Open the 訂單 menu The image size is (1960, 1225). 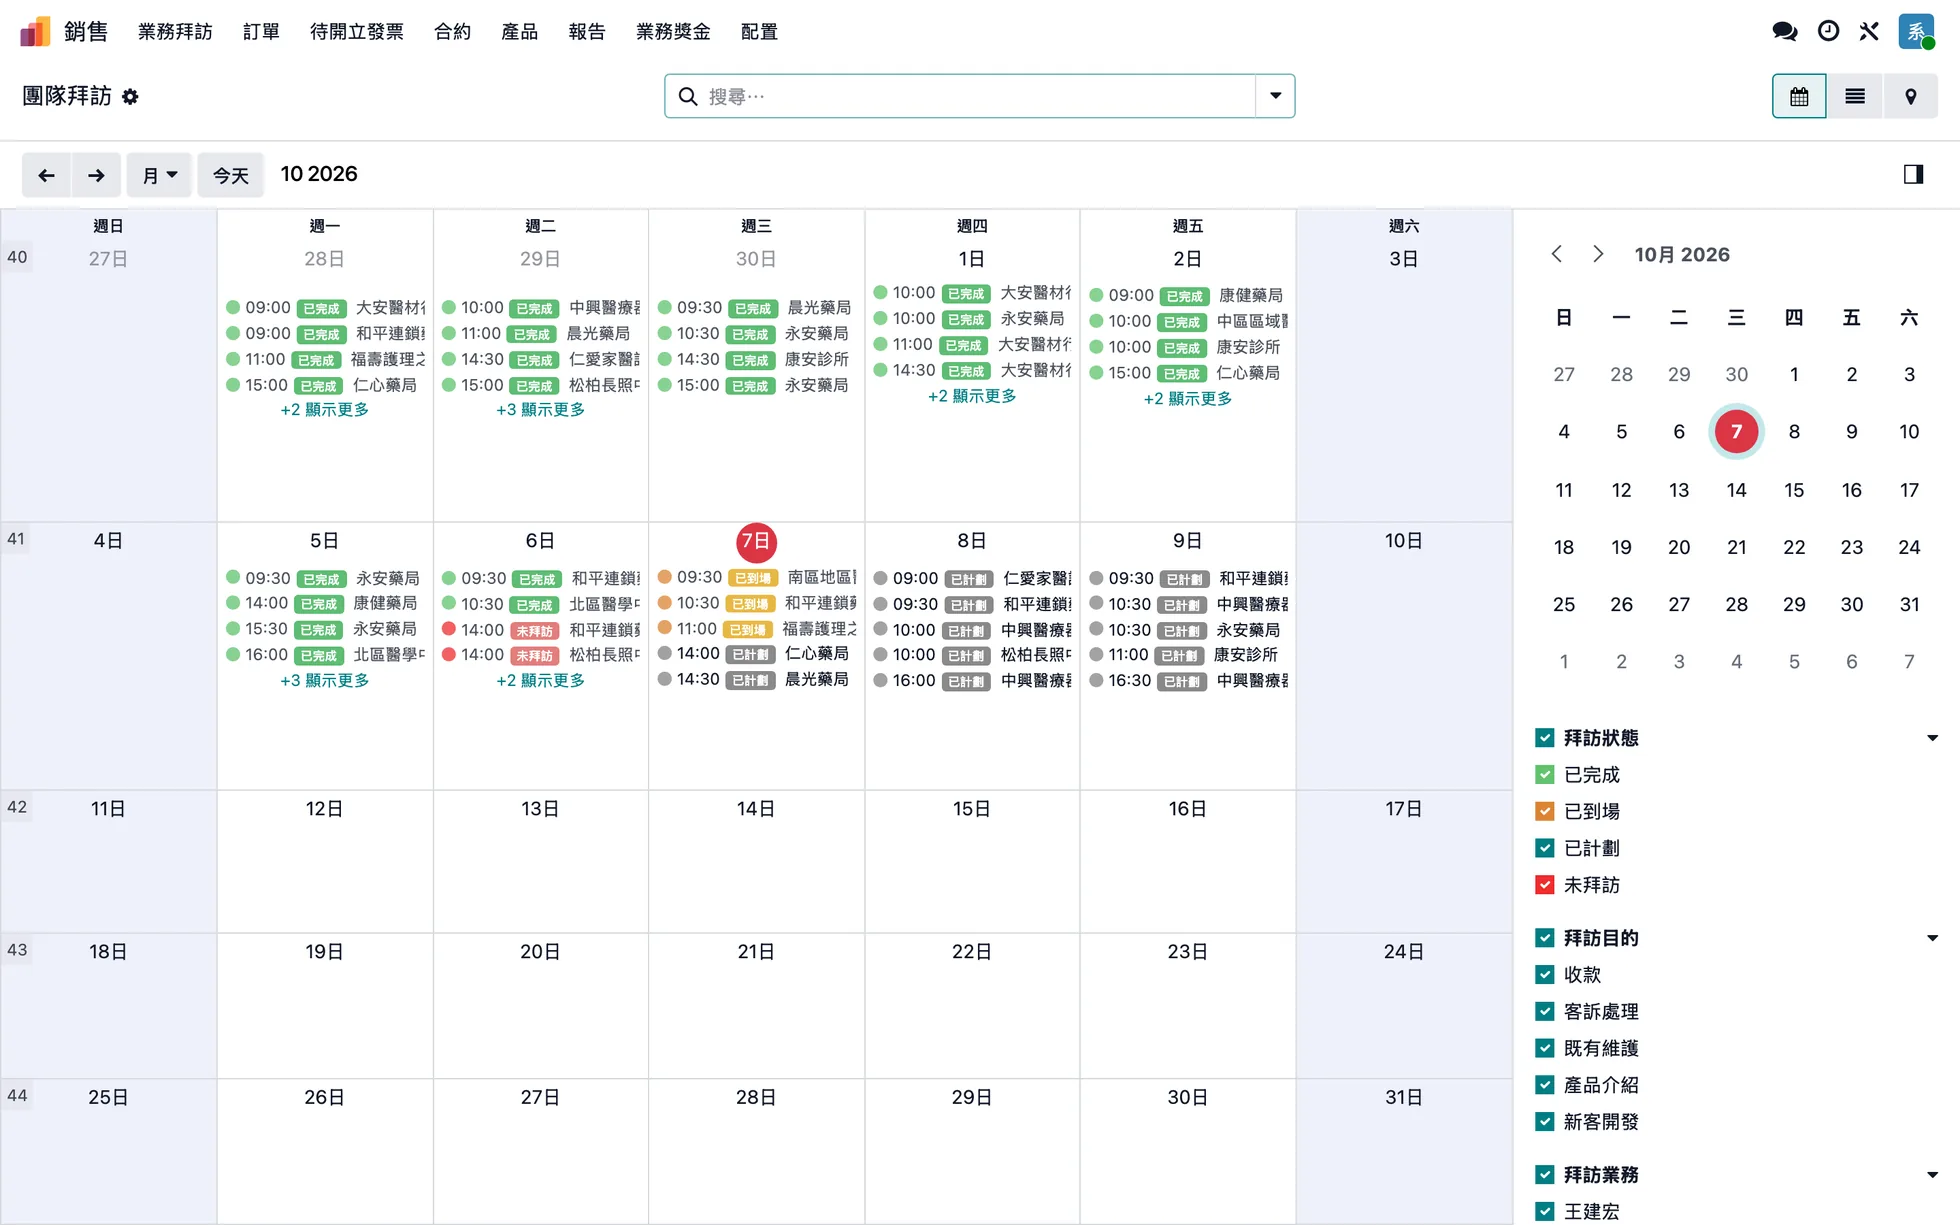(x=261, y=32)
